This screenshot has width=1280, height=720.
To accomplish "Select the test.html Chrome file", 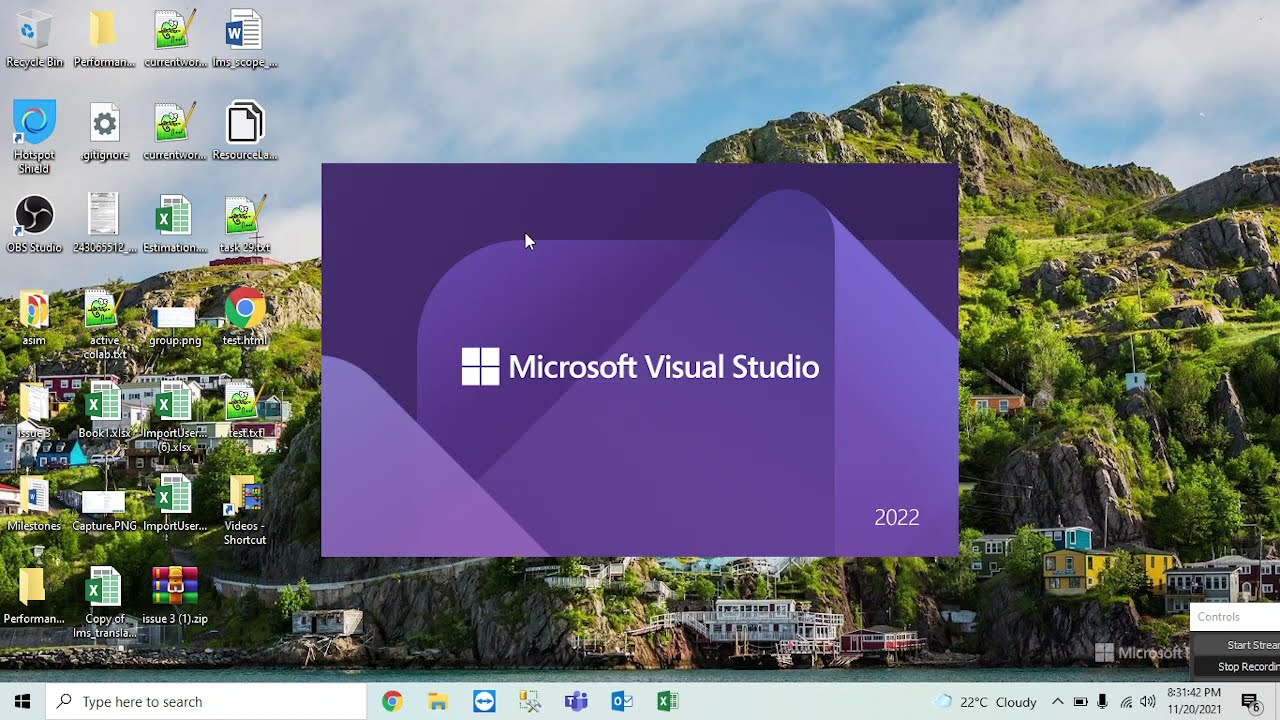I will pos(244,317).
